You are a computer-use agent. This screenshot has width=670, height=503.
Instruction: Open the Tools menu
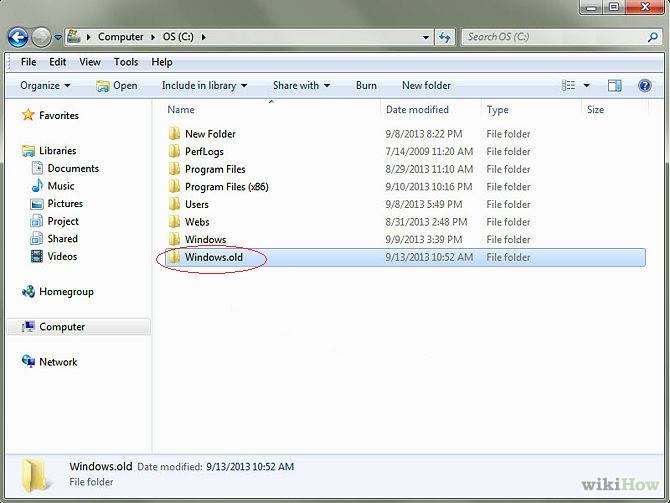126,62
